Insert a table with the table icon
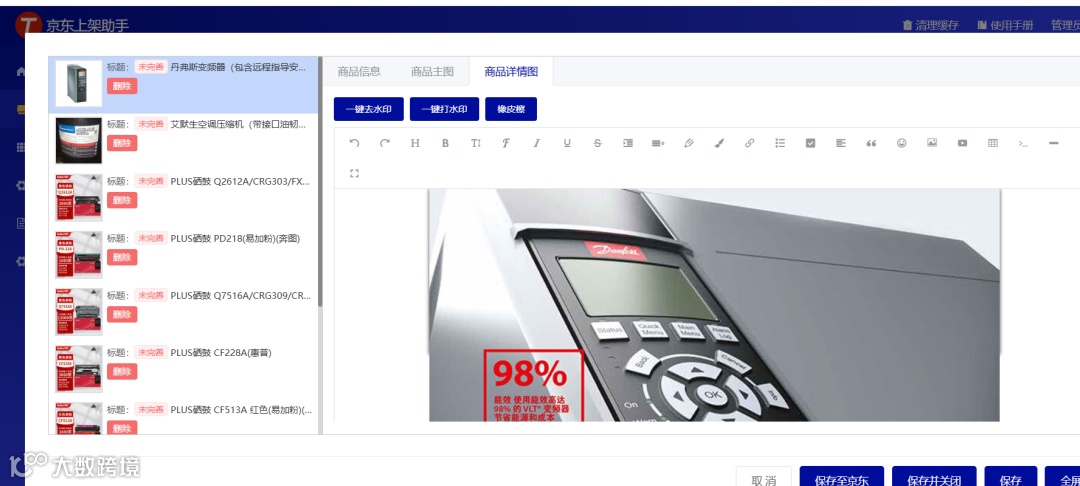 [993, 143]
